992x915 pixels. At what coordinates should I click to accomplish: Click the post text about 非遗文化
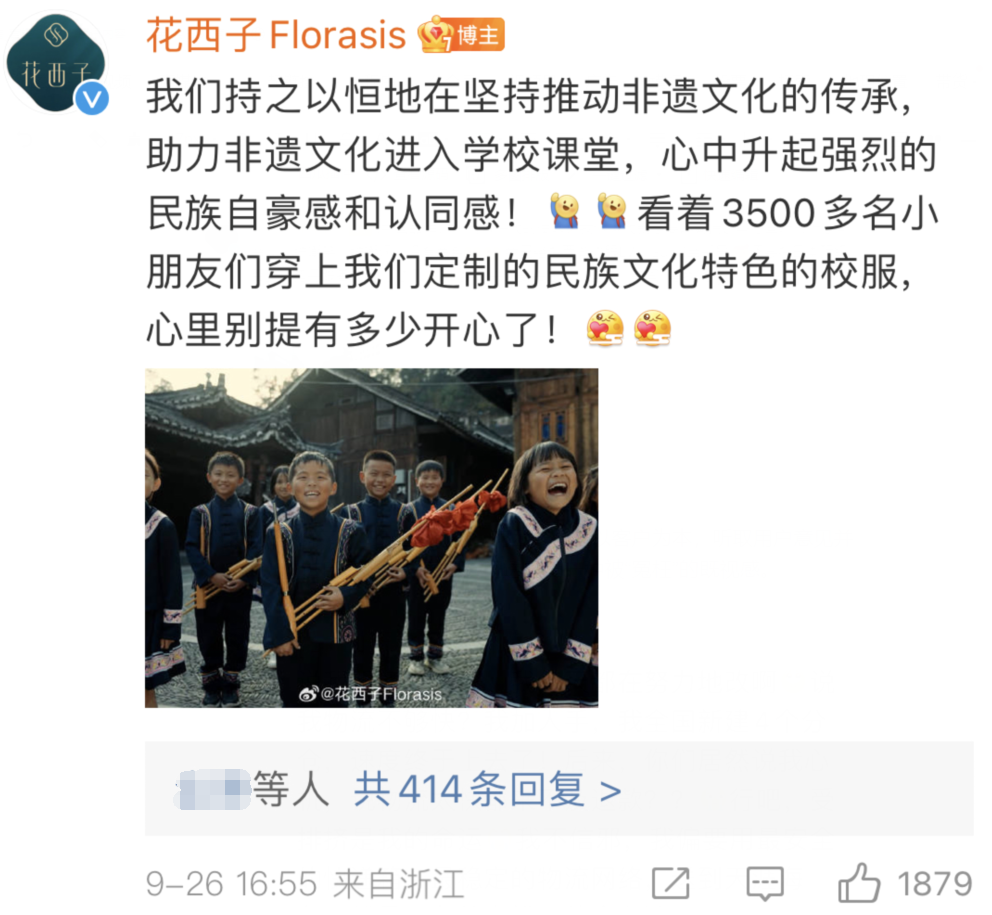pos(543,214)
